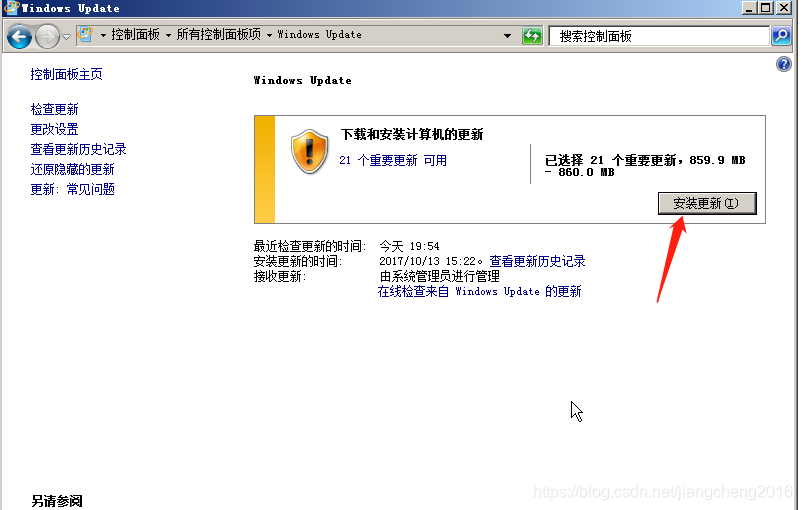The height and width of the screenshot is (510, 802).
Task: Open 查看更新历史记录 in the sidebar
Action: 78,149
